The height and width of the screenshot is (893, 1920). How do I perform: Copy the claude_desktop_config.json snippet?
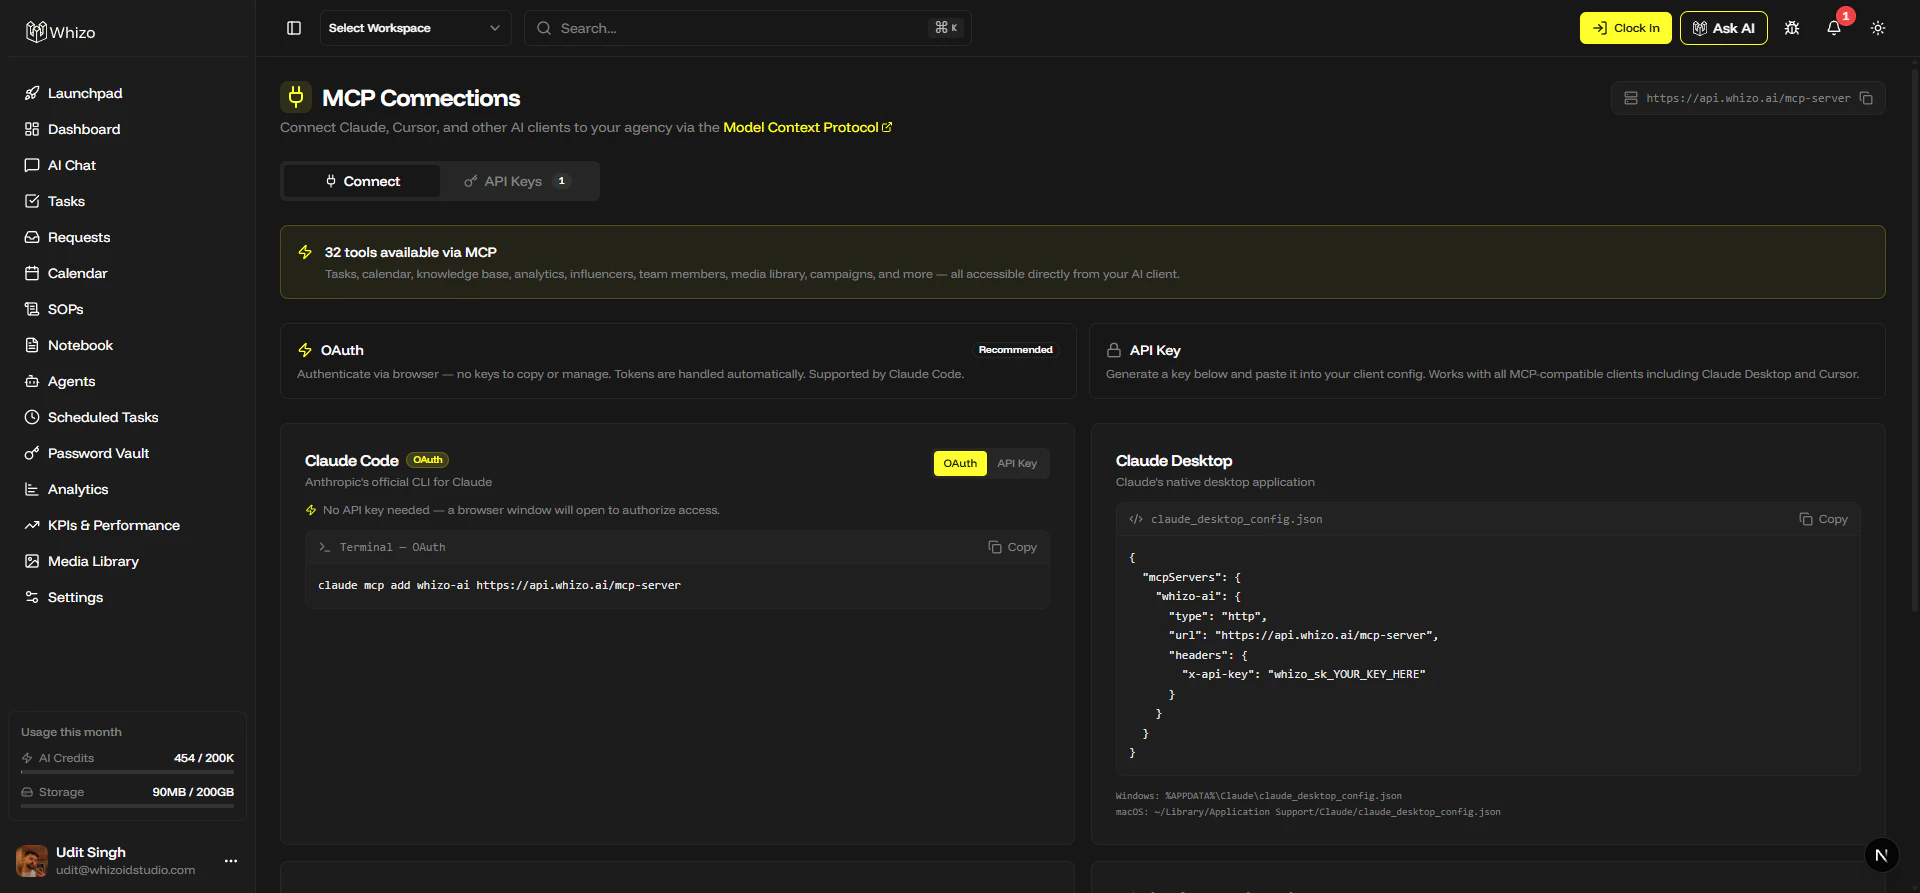point(1823,519)
